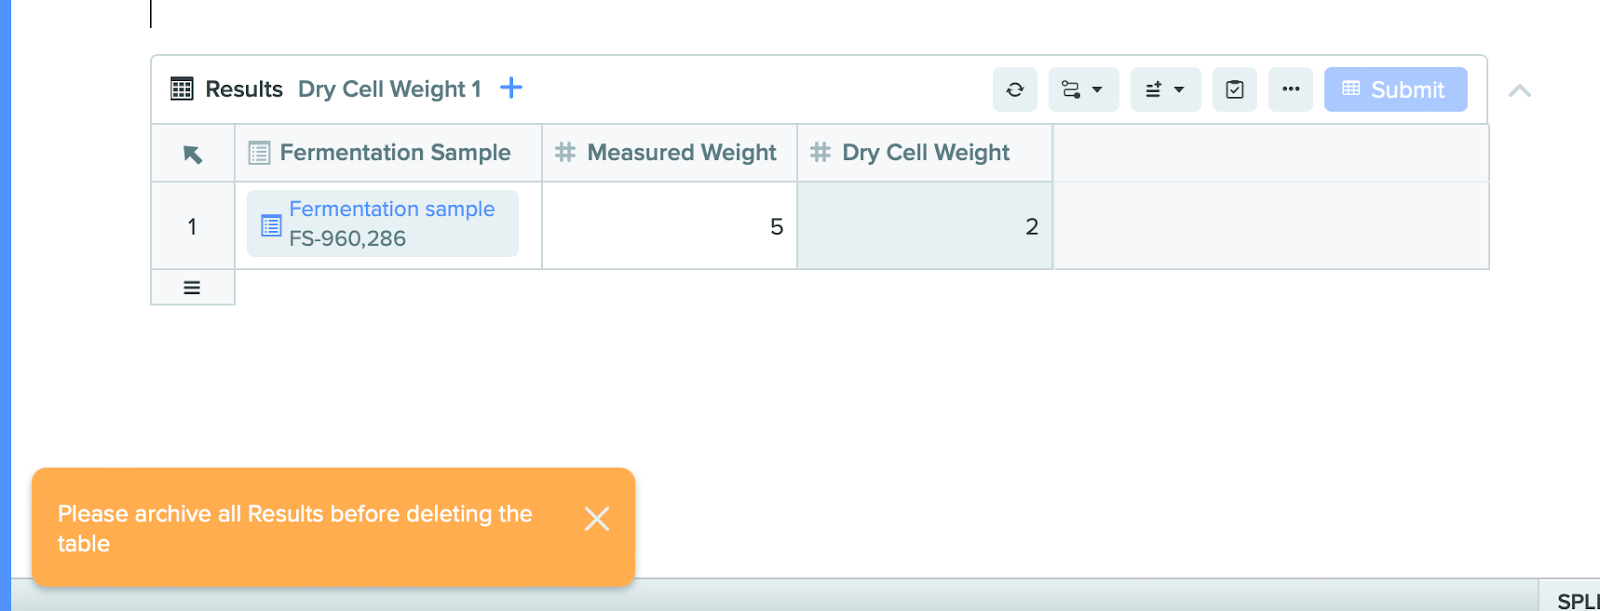Open the three-dots more options menu
The image size is (1600, 611).
coord(1290,90)
